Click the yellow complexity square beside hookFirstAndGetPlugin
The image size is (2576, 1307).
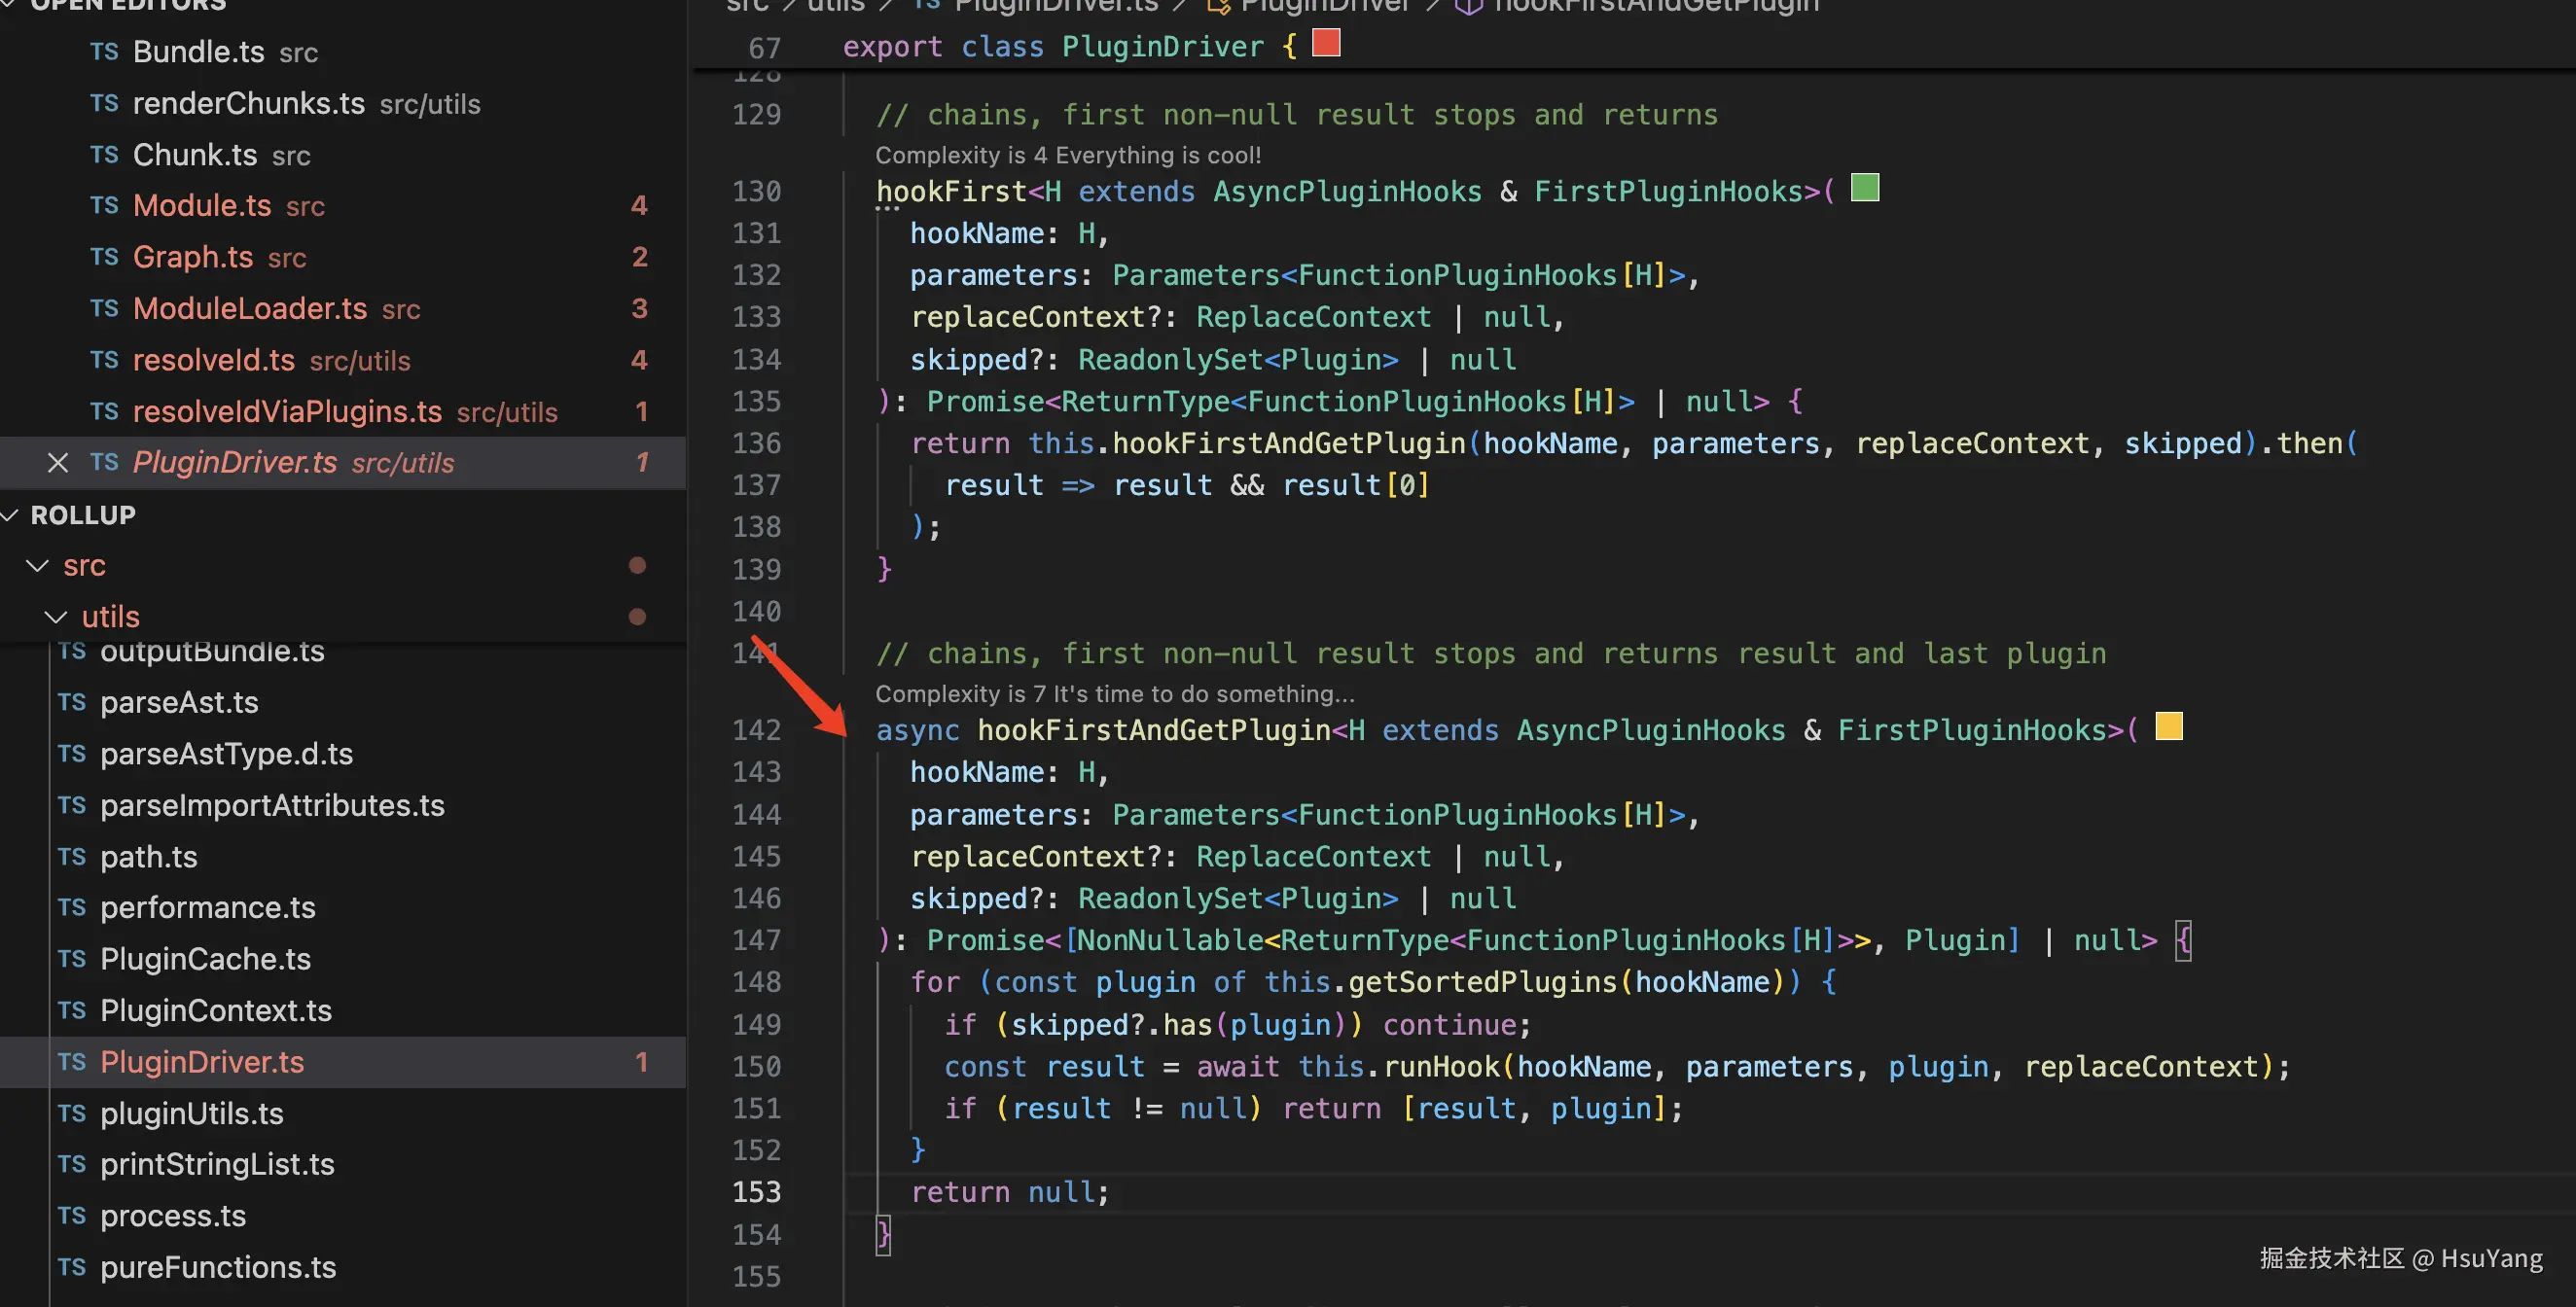click(x=2168, y=727)
